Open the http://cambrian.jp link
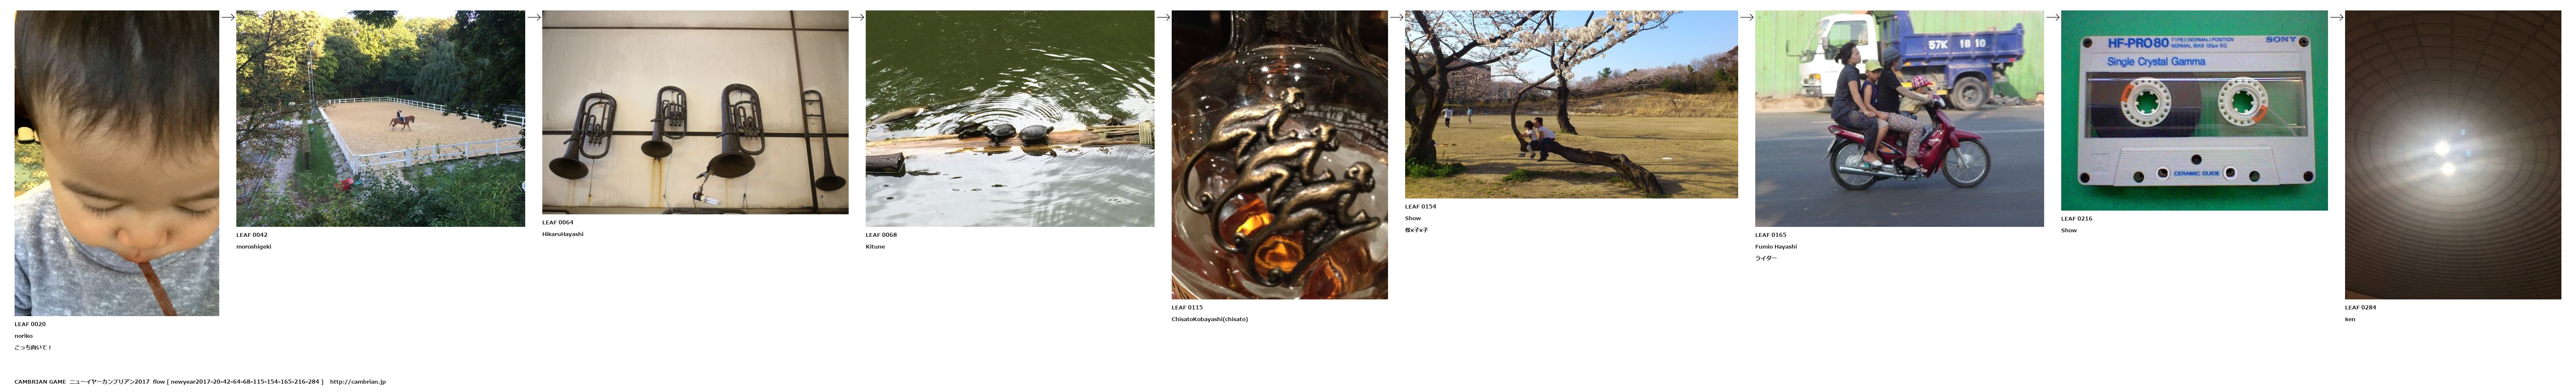 coord(358,382)
